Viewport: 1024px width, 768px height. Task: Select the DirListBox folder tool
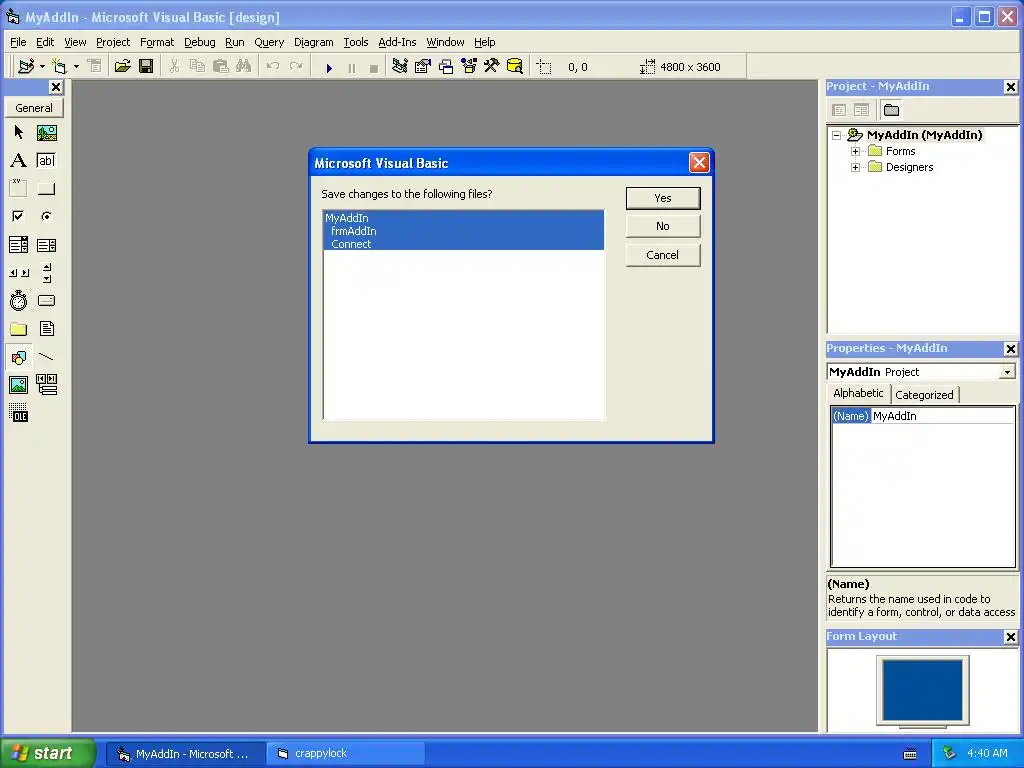18,328
